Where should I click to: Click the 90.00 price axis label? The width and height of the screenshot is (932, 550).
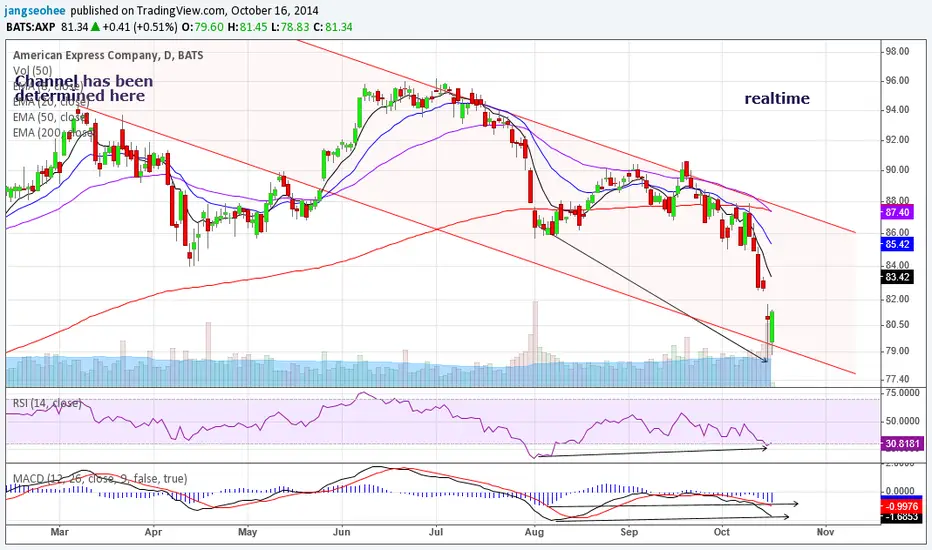(898, 170)
